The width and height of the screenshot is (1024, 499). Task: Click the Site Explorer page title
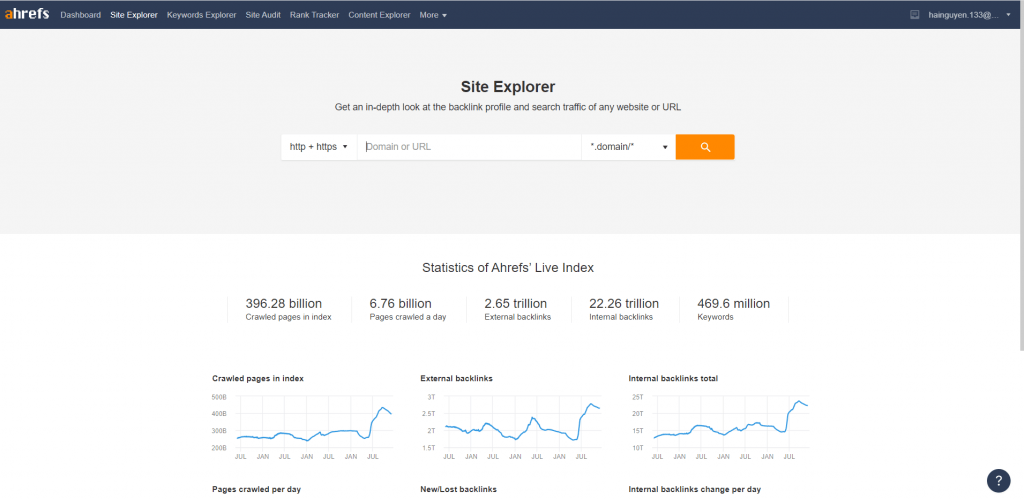coord(508,87)
